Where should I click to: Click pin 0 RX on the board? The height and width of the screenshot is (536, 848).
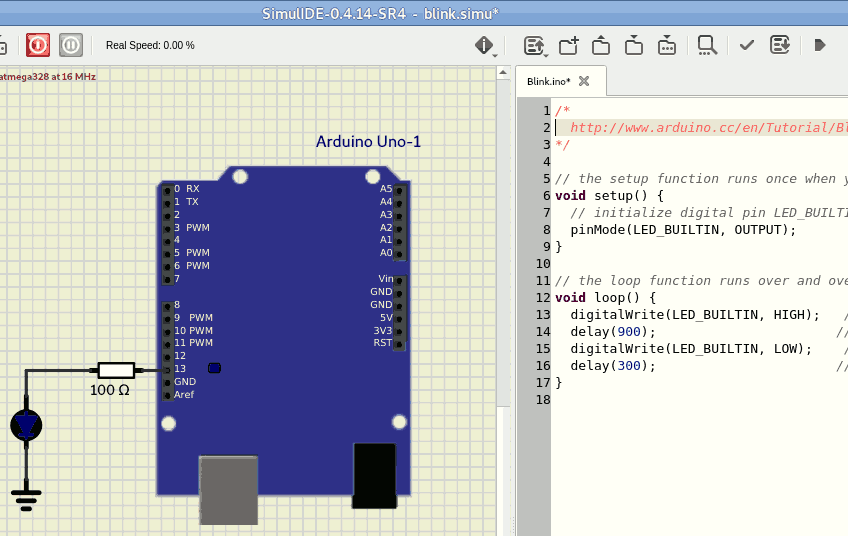168,189
